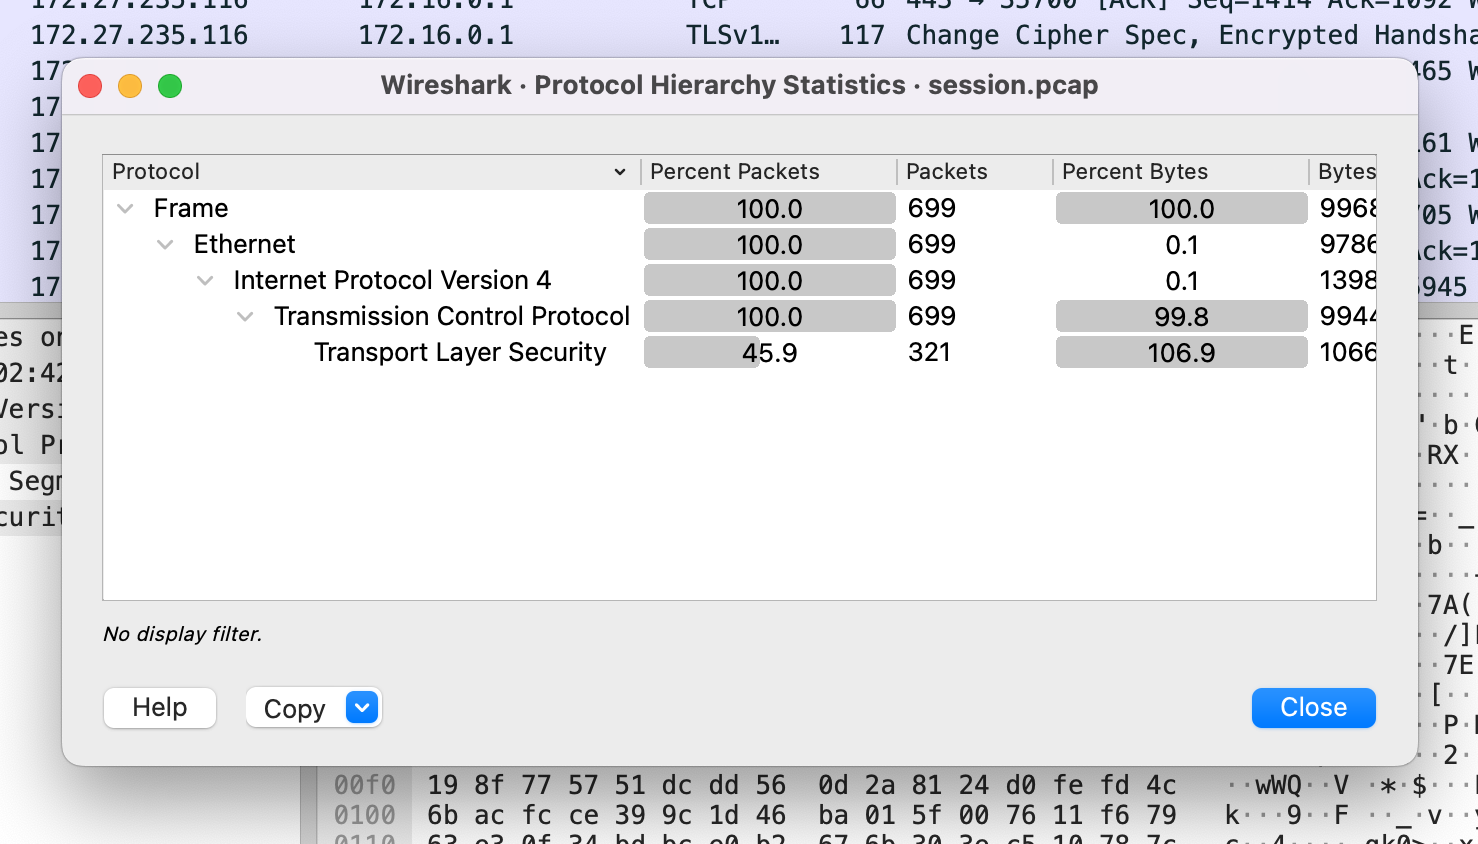Click hex row 00f0 in main window

(898, 785)
